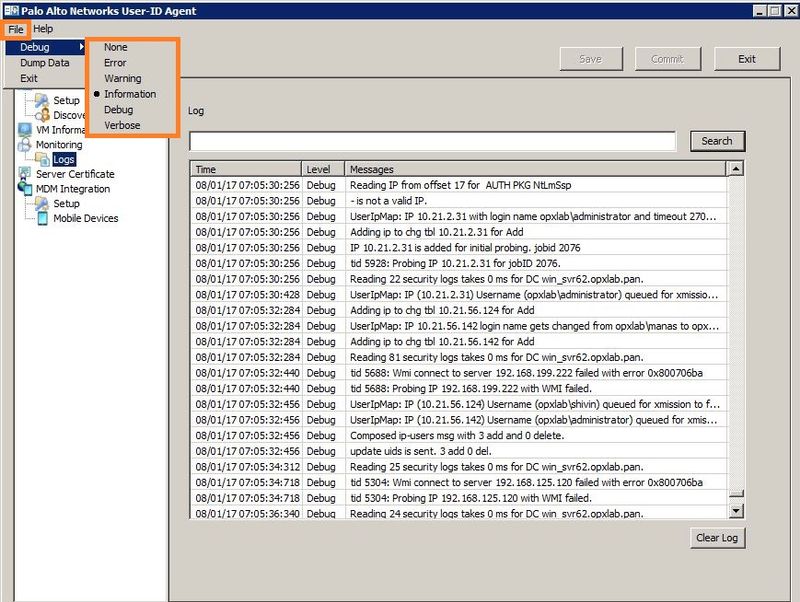Open the Help menu

point(43,29)
